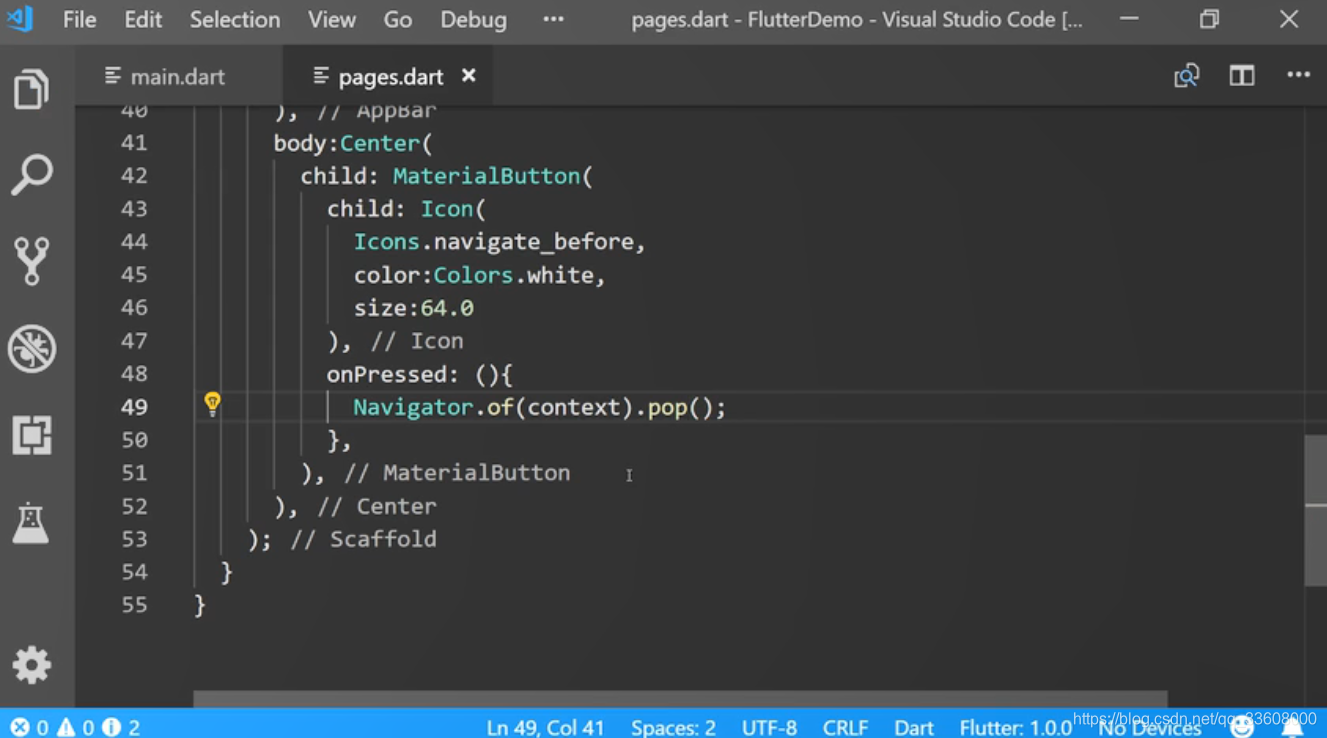
Task: Click line number 55 in the gutter
Action: coord(134,605)
